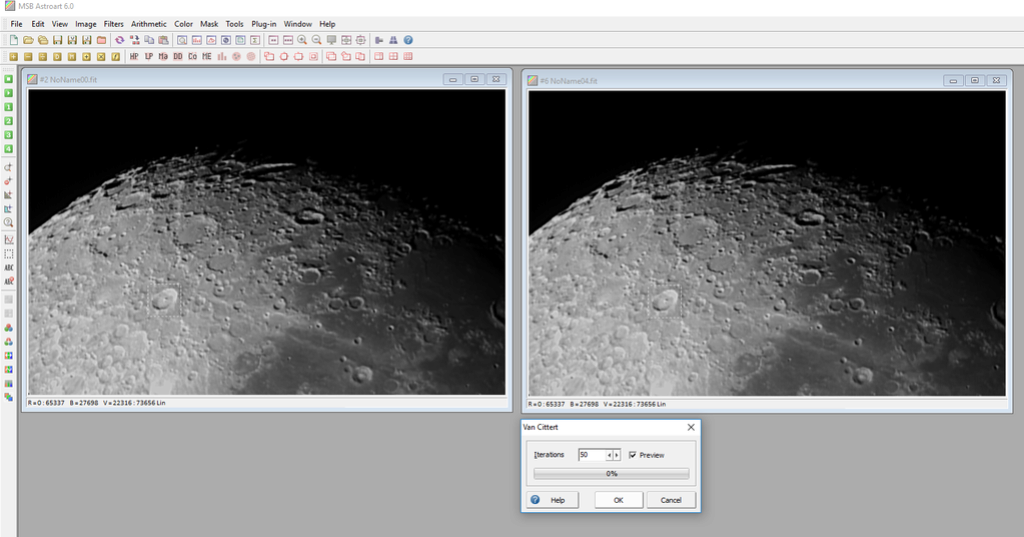
Task: Click the ABC text annotation sidebar icon
Action: coord(8,268)
